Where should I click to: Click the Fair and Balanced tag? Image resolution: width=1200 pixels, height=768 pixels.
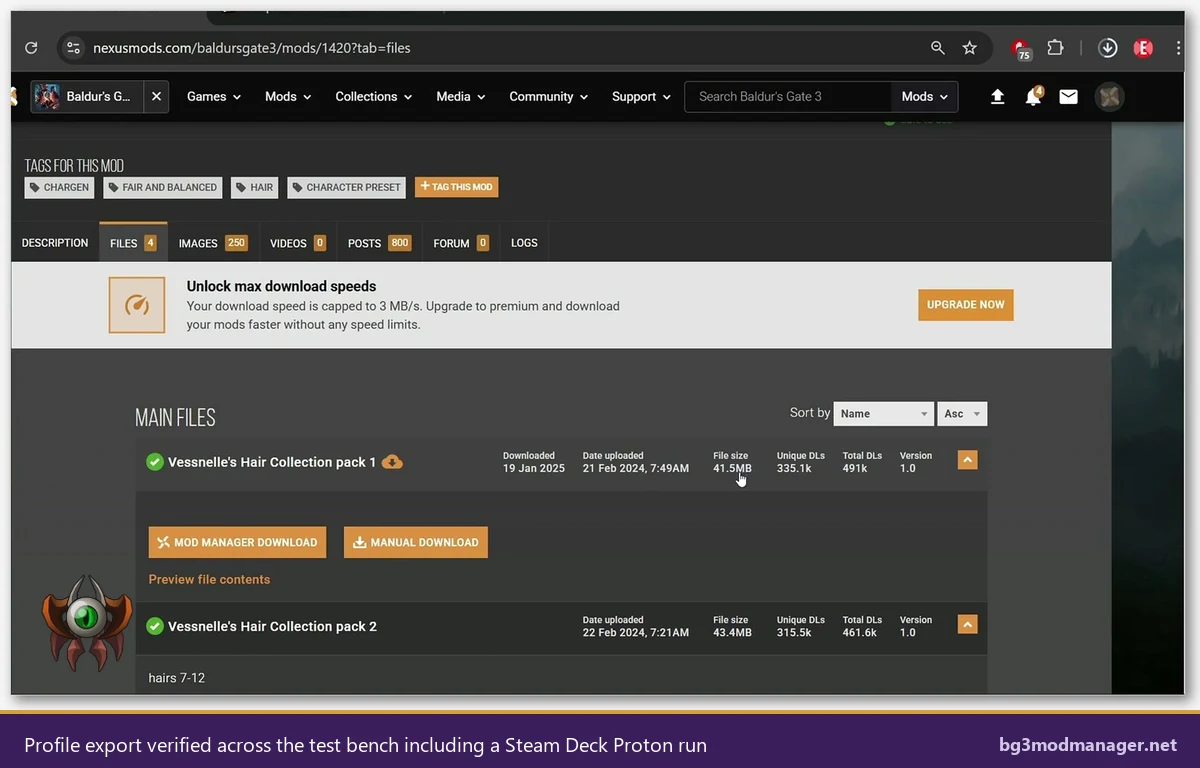pos(163,187)
